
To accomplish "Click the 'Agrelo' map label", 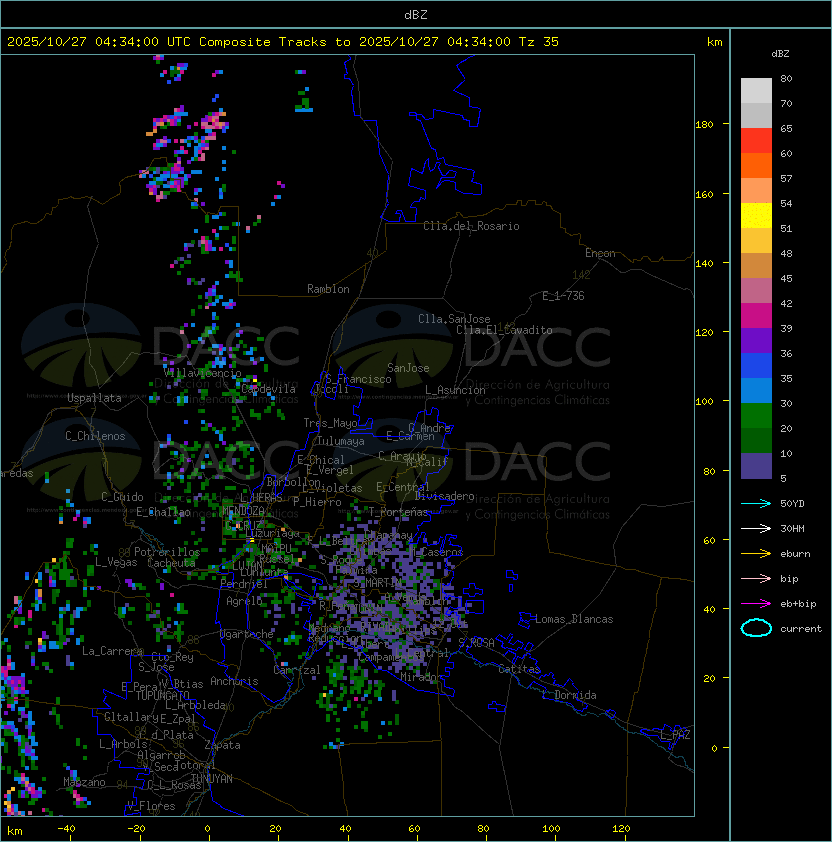I will [244, 601].
